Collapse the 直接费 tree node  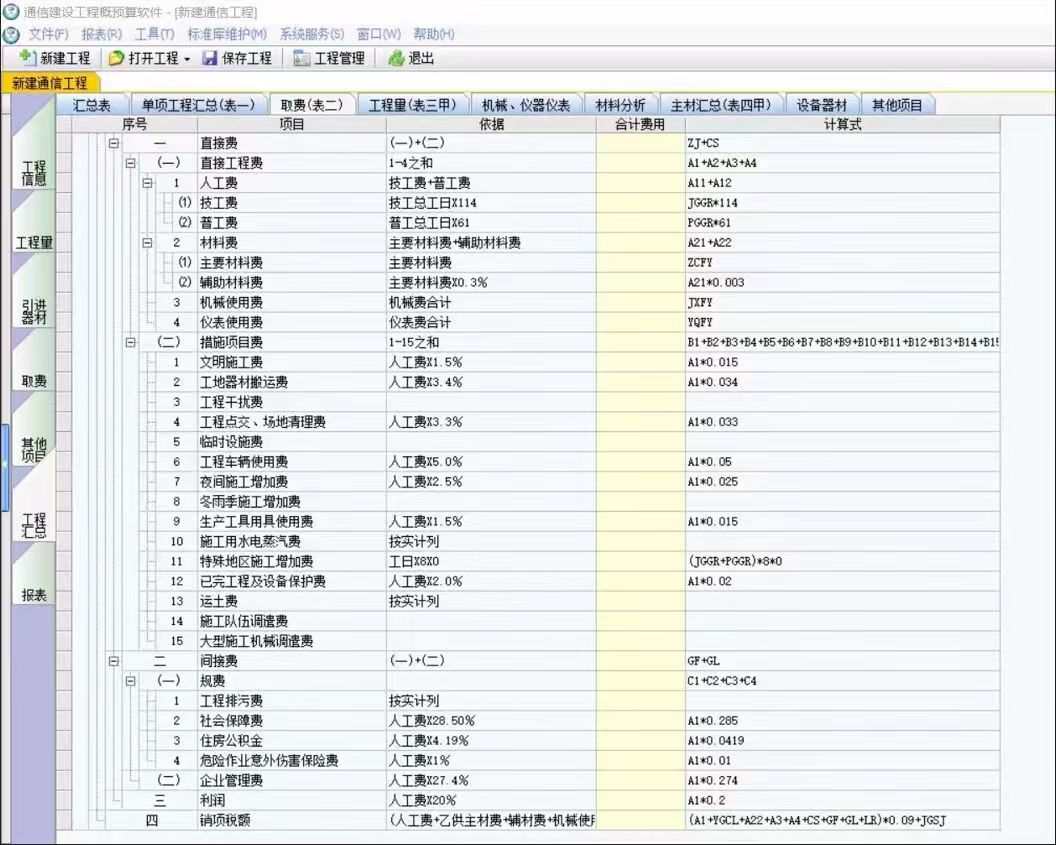coord(113,143)
